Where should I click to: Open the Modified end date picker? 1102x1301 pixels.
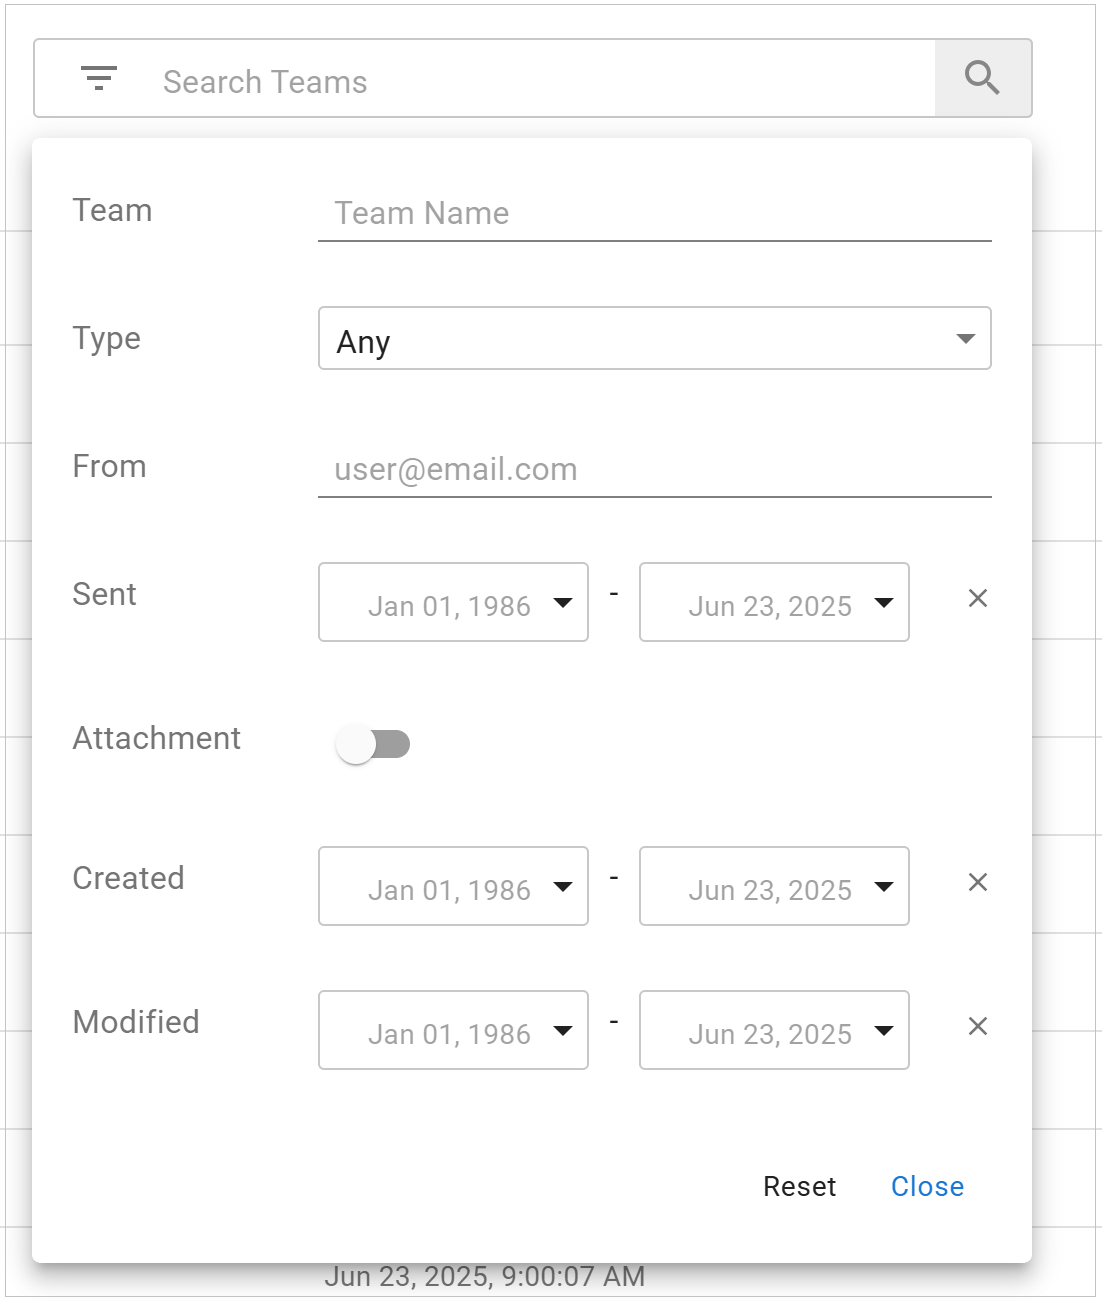(x=774, y=1030)
